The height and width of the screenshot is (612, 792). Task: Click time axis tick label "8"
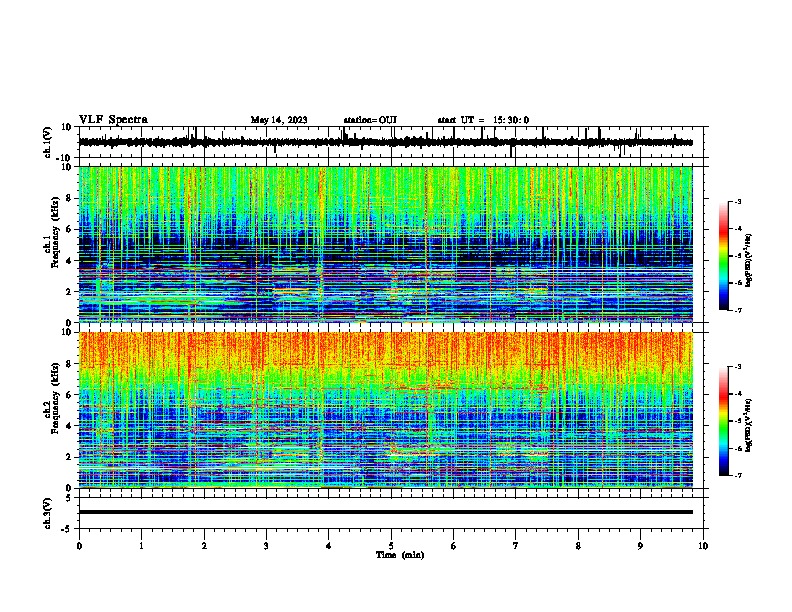pos(578,546)
